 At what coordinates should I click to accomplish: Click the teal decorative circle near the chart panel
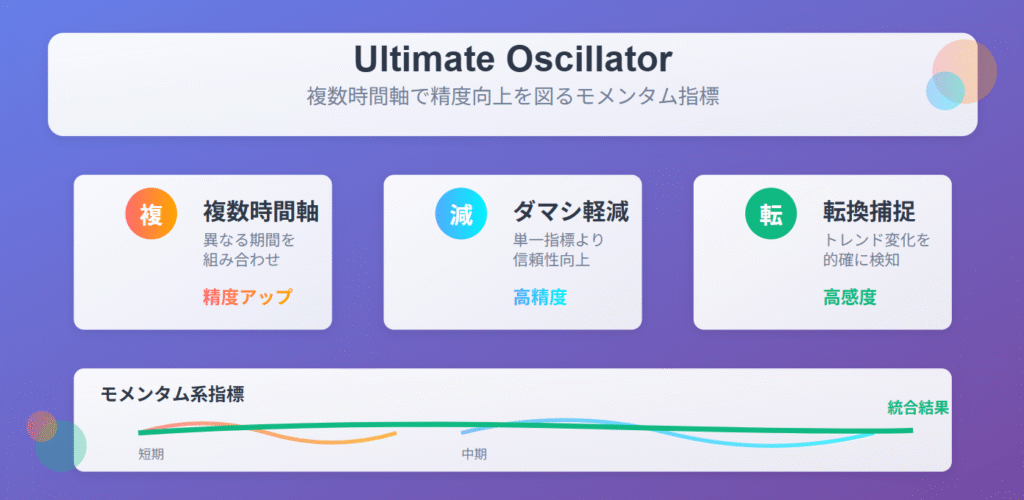click(x=61, y=446)
